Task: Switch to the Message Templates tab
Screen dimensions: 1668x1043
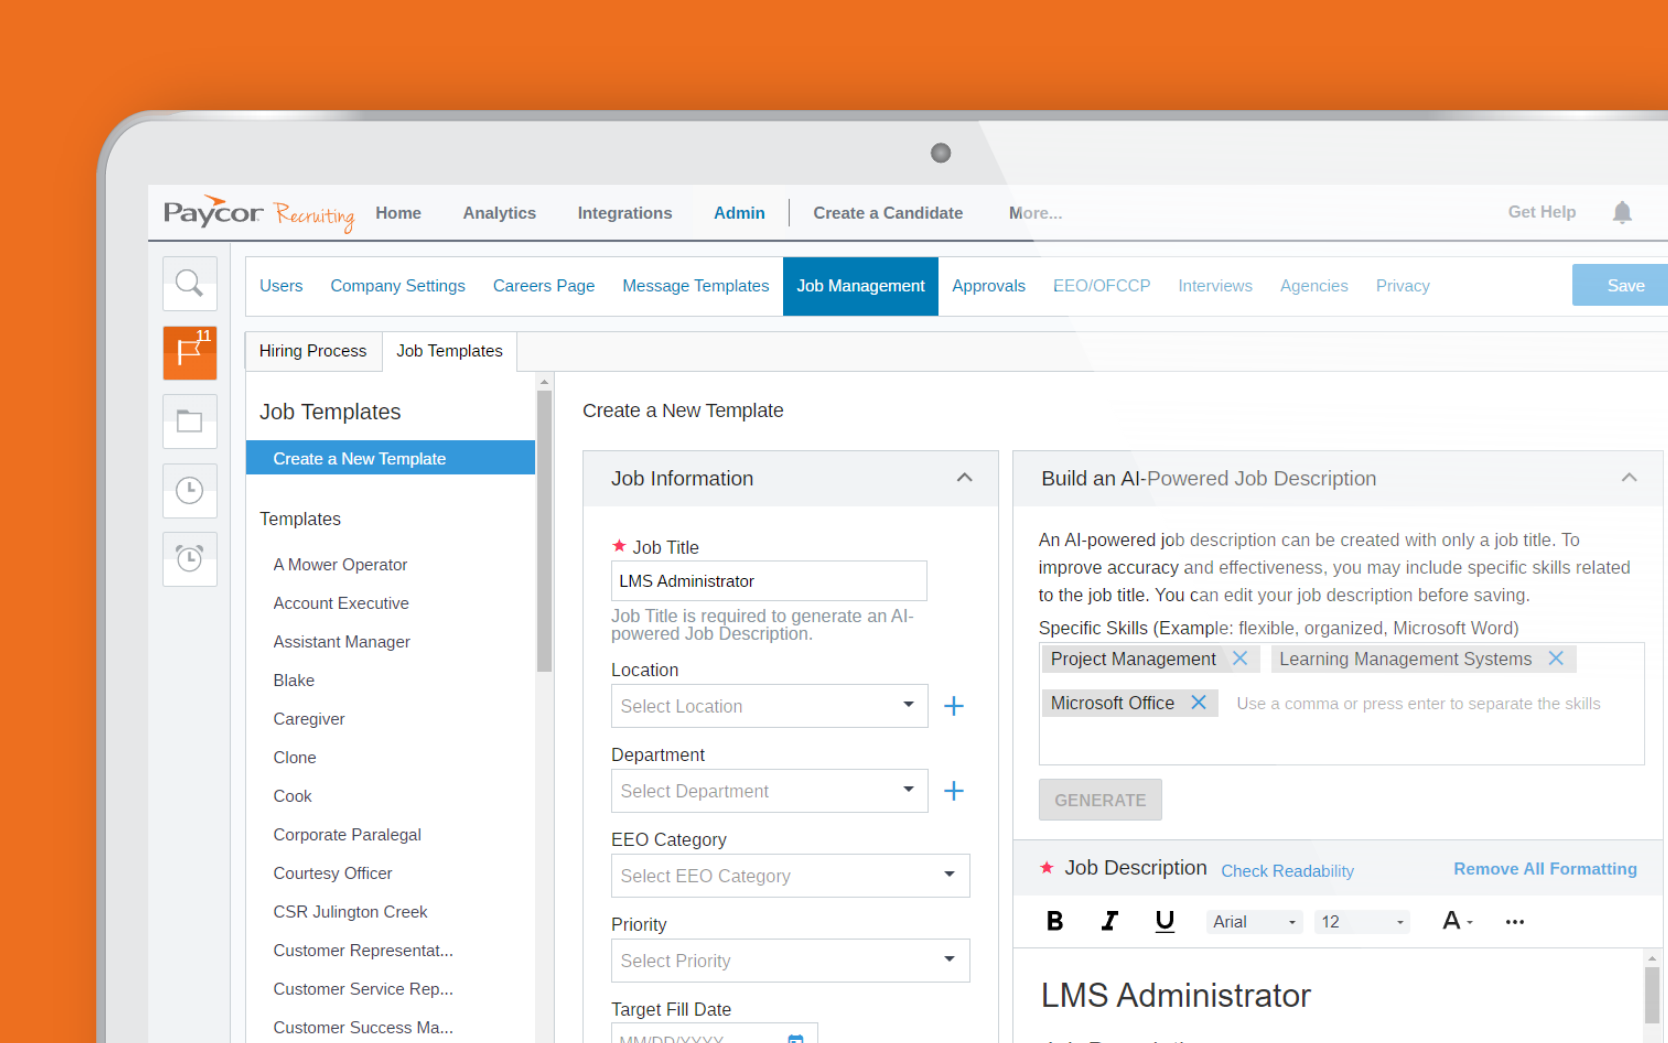Action: 696,286
